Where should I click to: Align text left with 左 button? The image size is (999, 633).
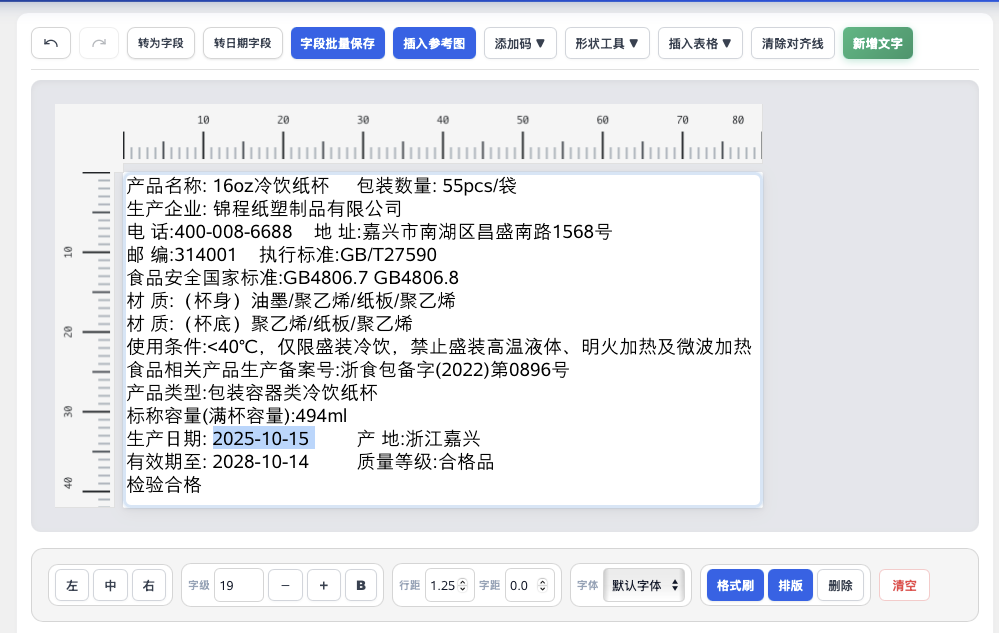[72, 585]
